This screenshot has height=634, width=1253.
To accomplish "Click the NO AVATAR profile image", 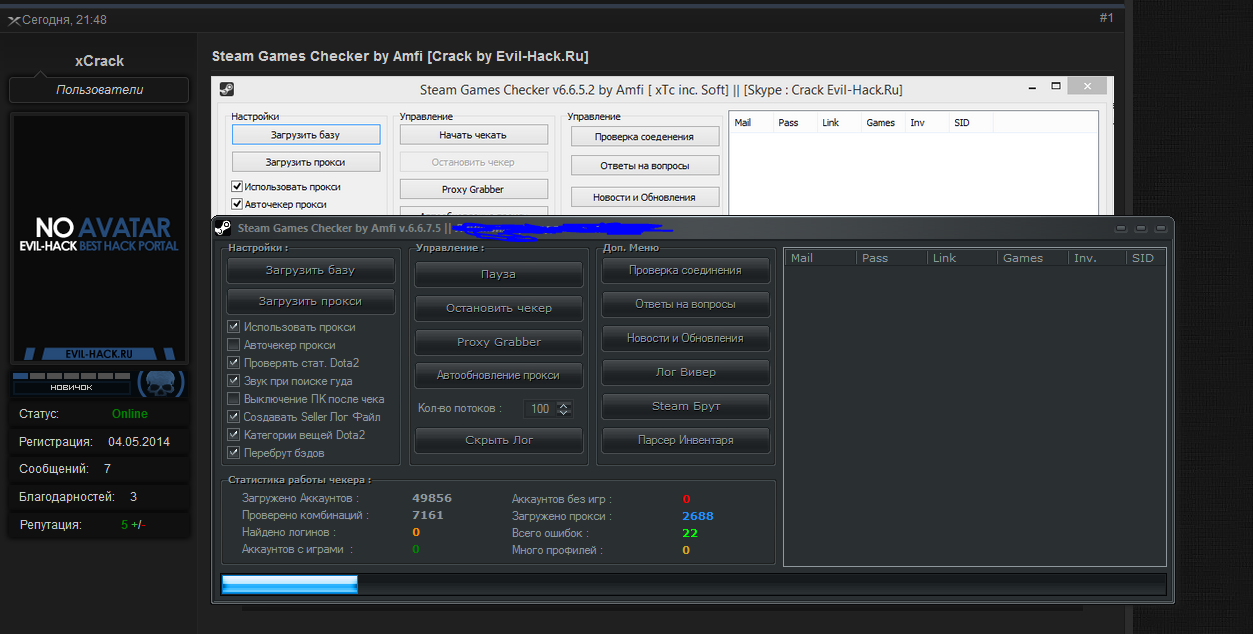I will pyautogui.click(x=99, y=238).
